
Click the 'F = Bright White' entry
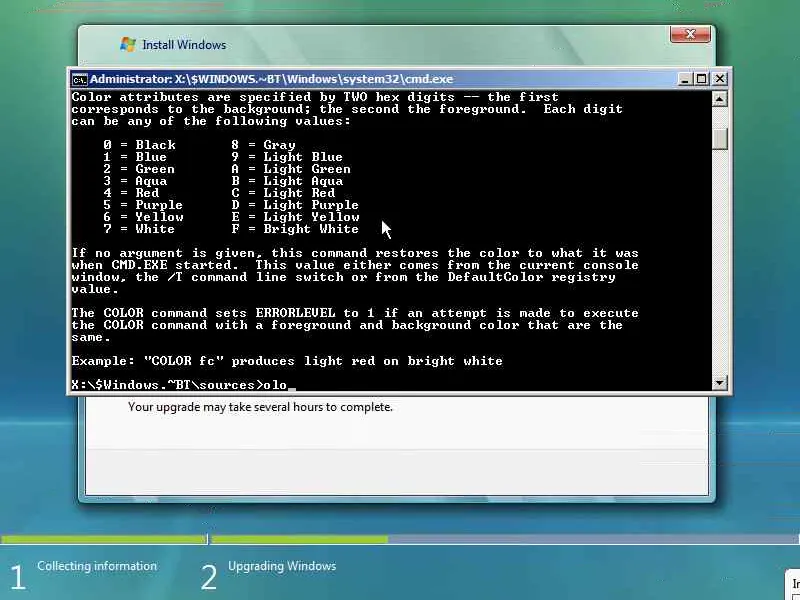[x=295, y=229]
